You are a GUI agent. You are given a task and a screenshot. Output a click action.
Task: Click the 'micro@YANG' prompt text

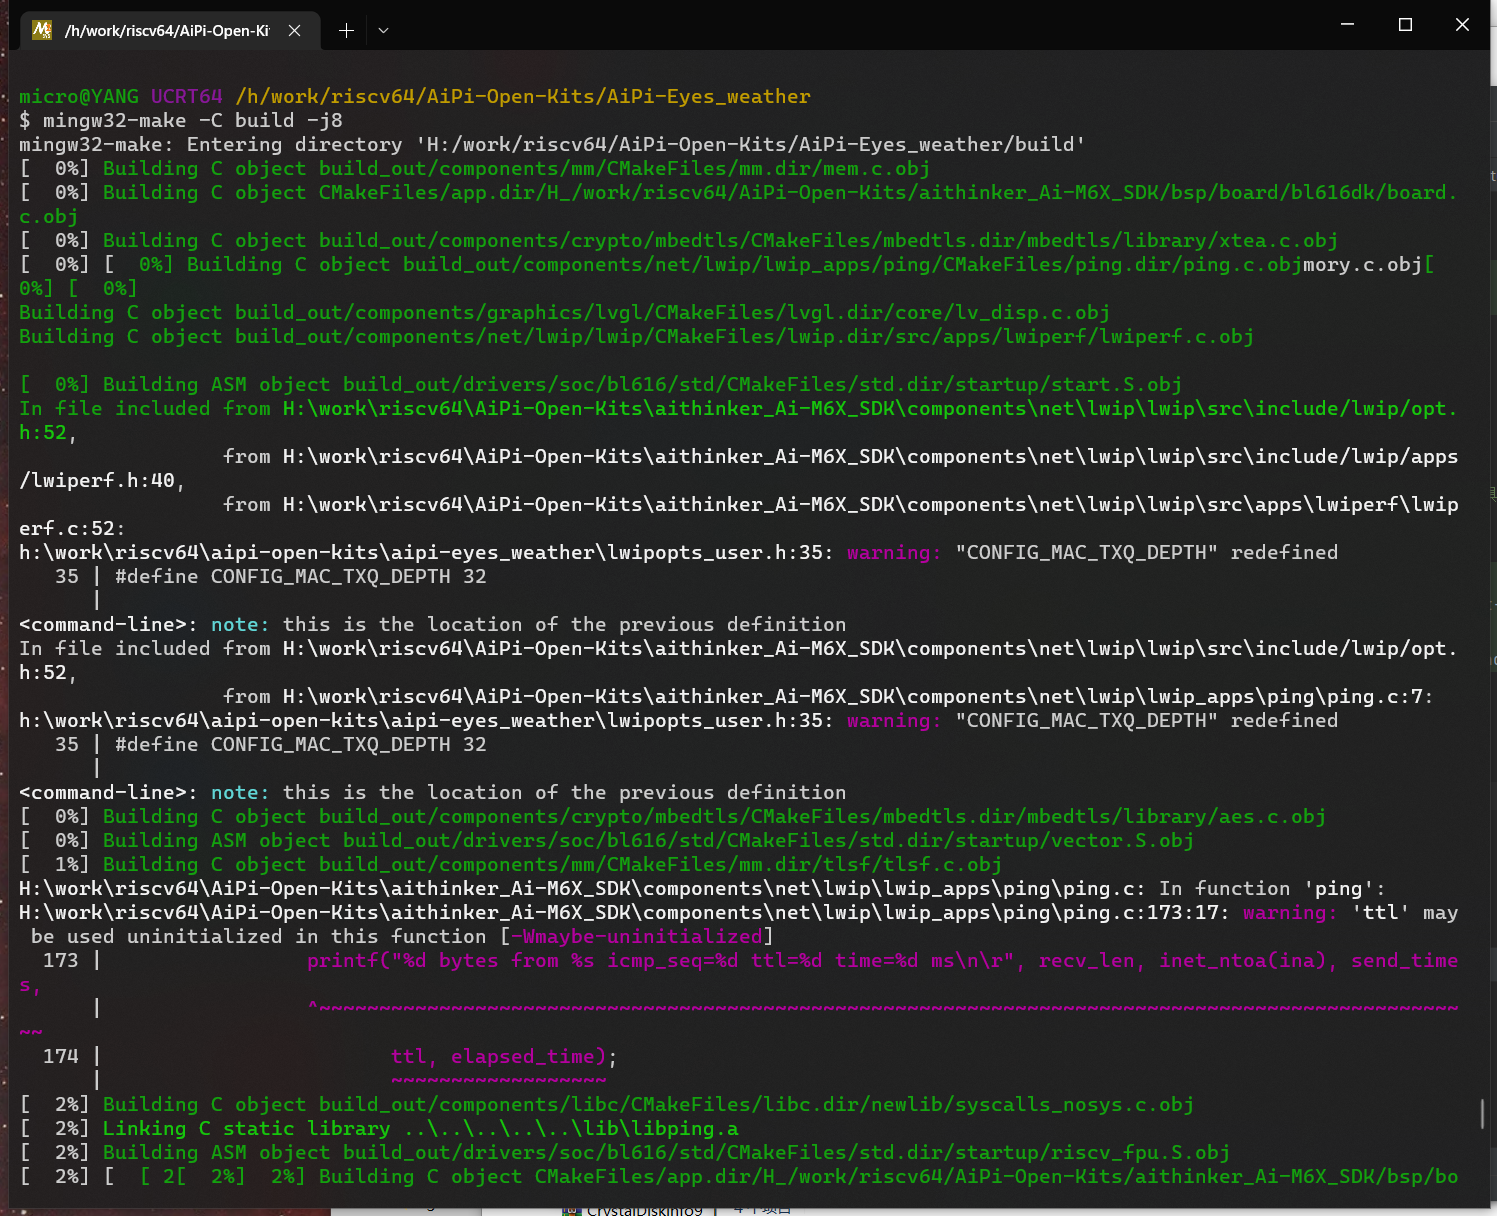coord(79,97)
